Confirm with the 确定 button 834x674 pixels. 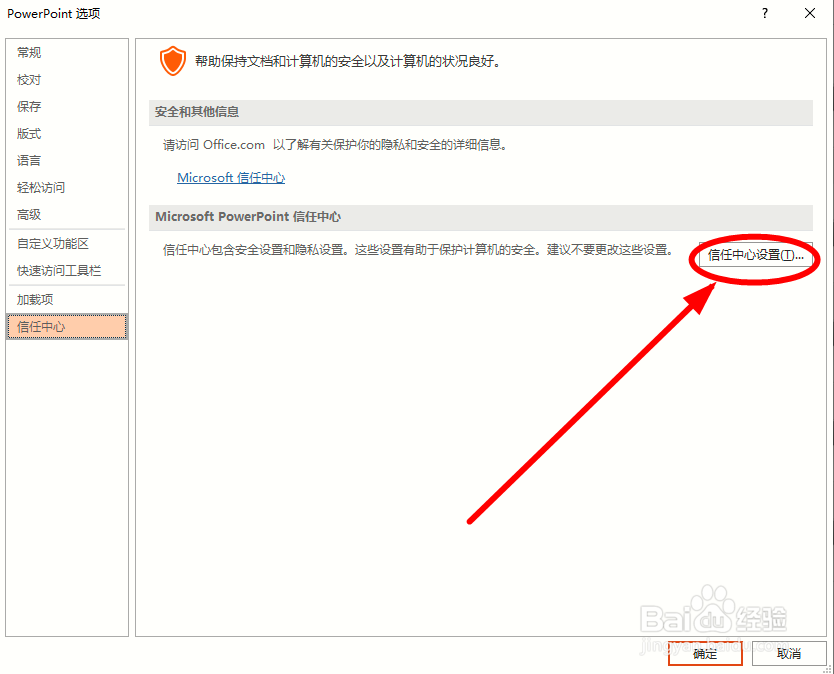tap(705, 653)
